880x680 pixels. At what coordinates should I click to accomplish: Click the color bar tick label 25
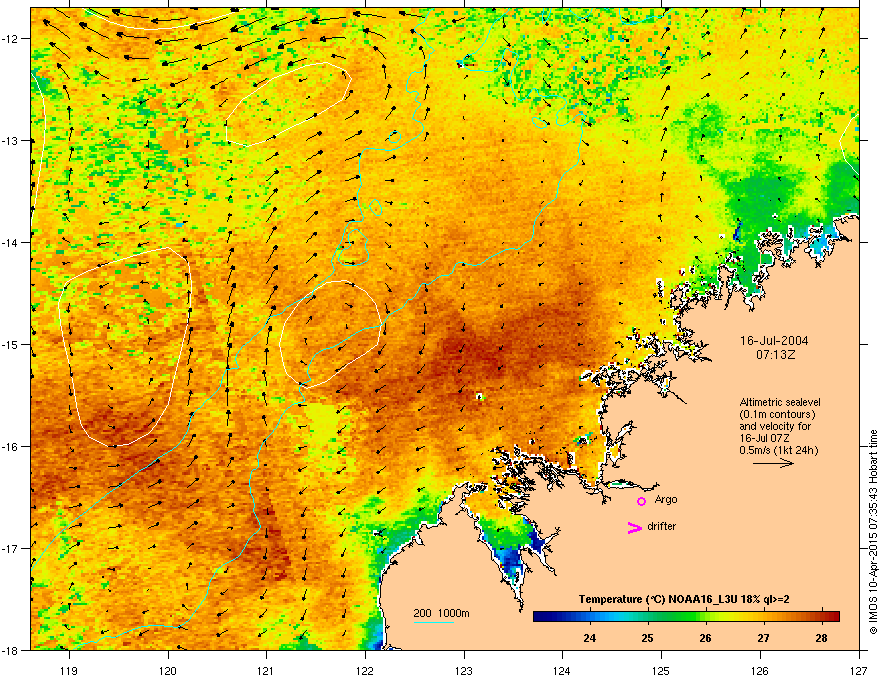pos(647,638)
